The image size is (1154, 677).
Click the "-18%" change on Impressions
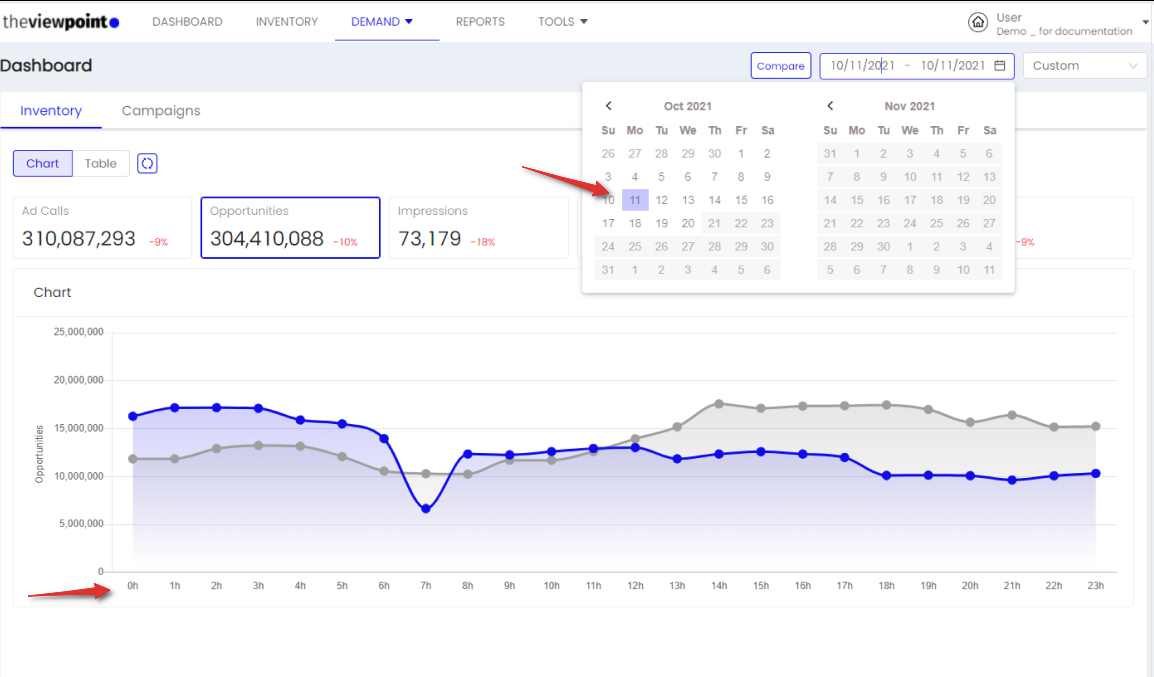coord(483,242)
